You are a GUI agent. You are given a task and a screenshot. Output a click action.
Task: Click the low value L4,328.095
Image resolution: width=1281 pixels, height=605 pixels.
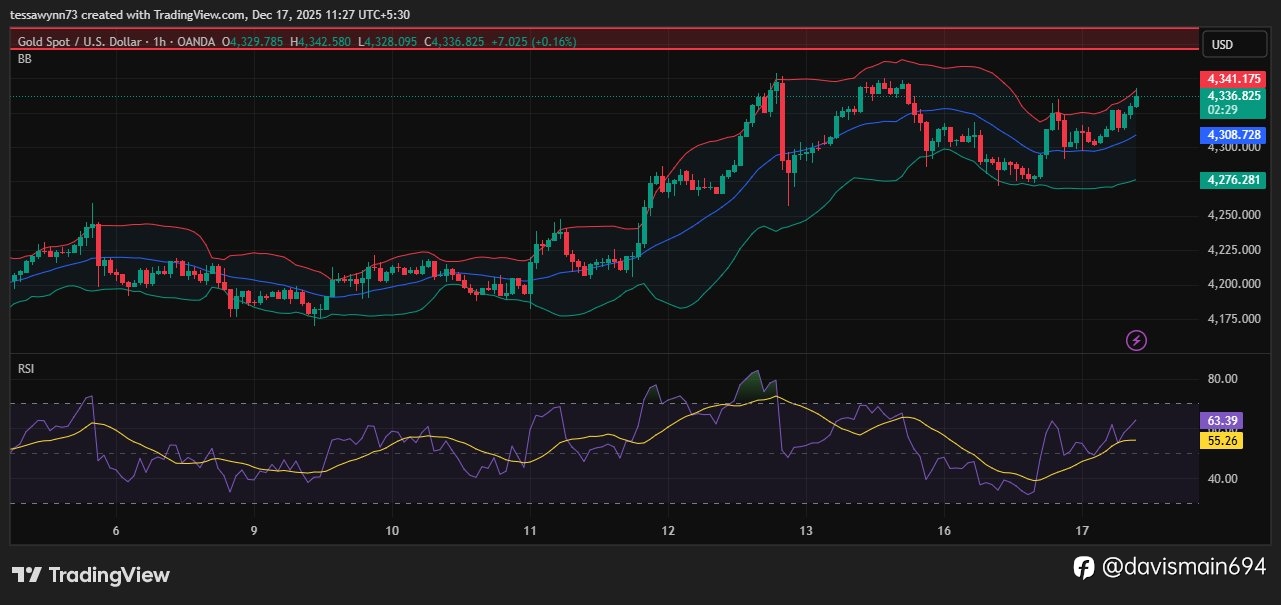(388, 41)
